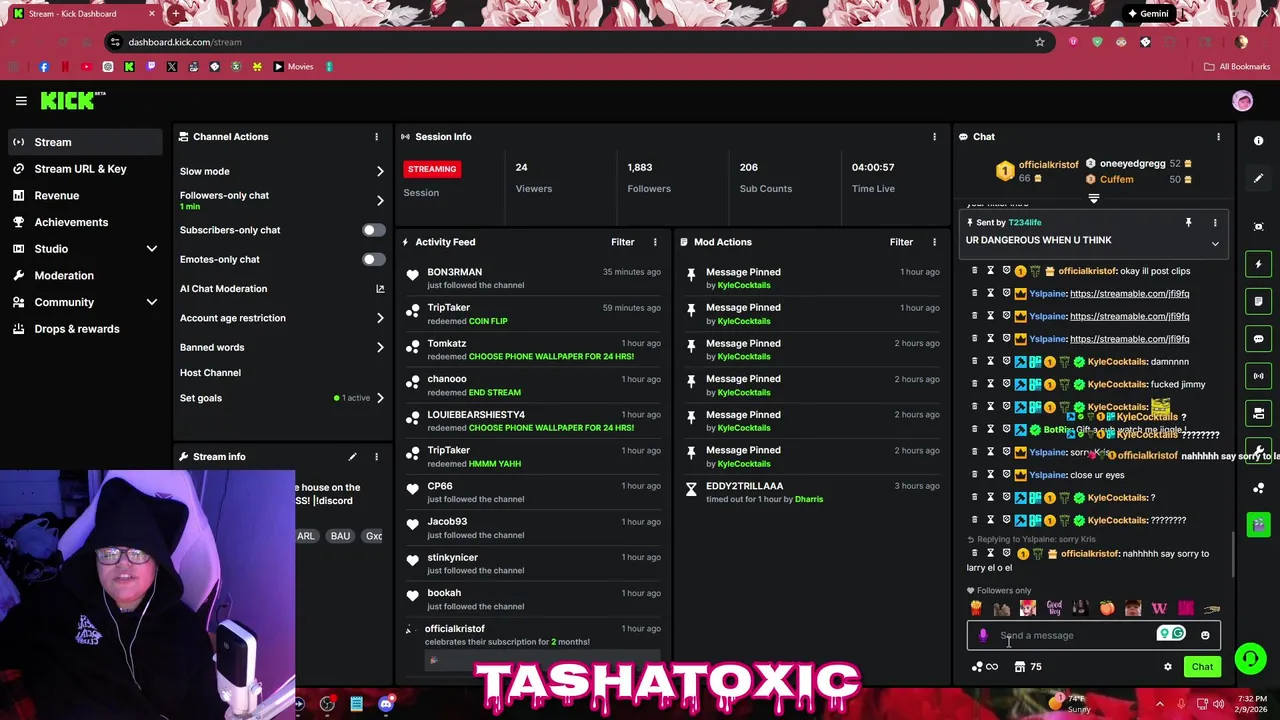Screen dimensions: 1280x720
Task: Expand Set goals option
Action: click(x=282, y=398)
